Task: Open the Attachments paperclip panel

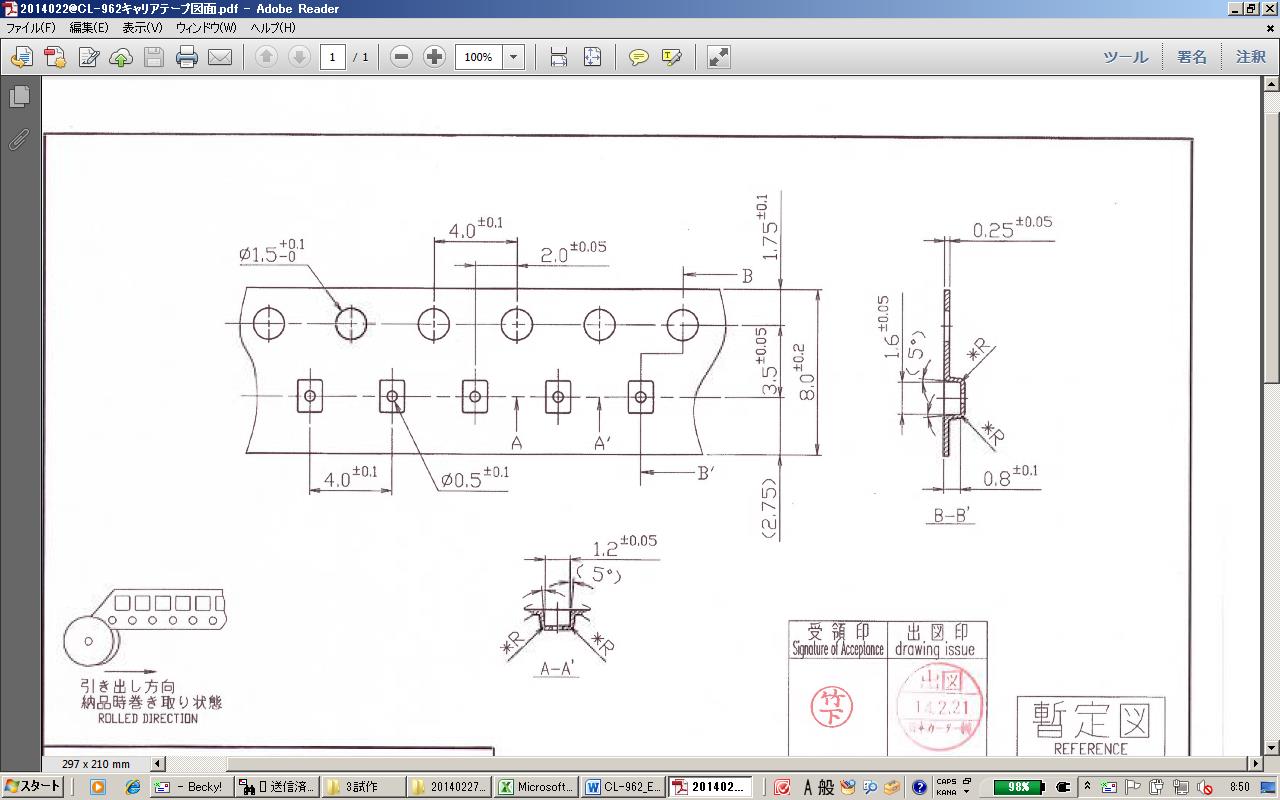Action: [19, 140]
